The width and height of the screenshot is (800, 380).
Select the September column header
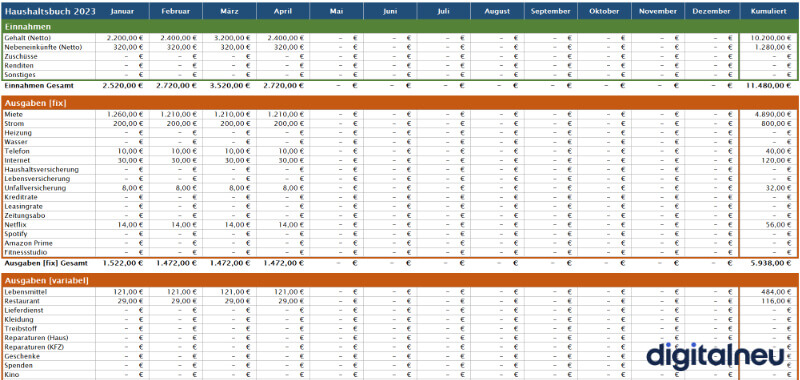551,11
